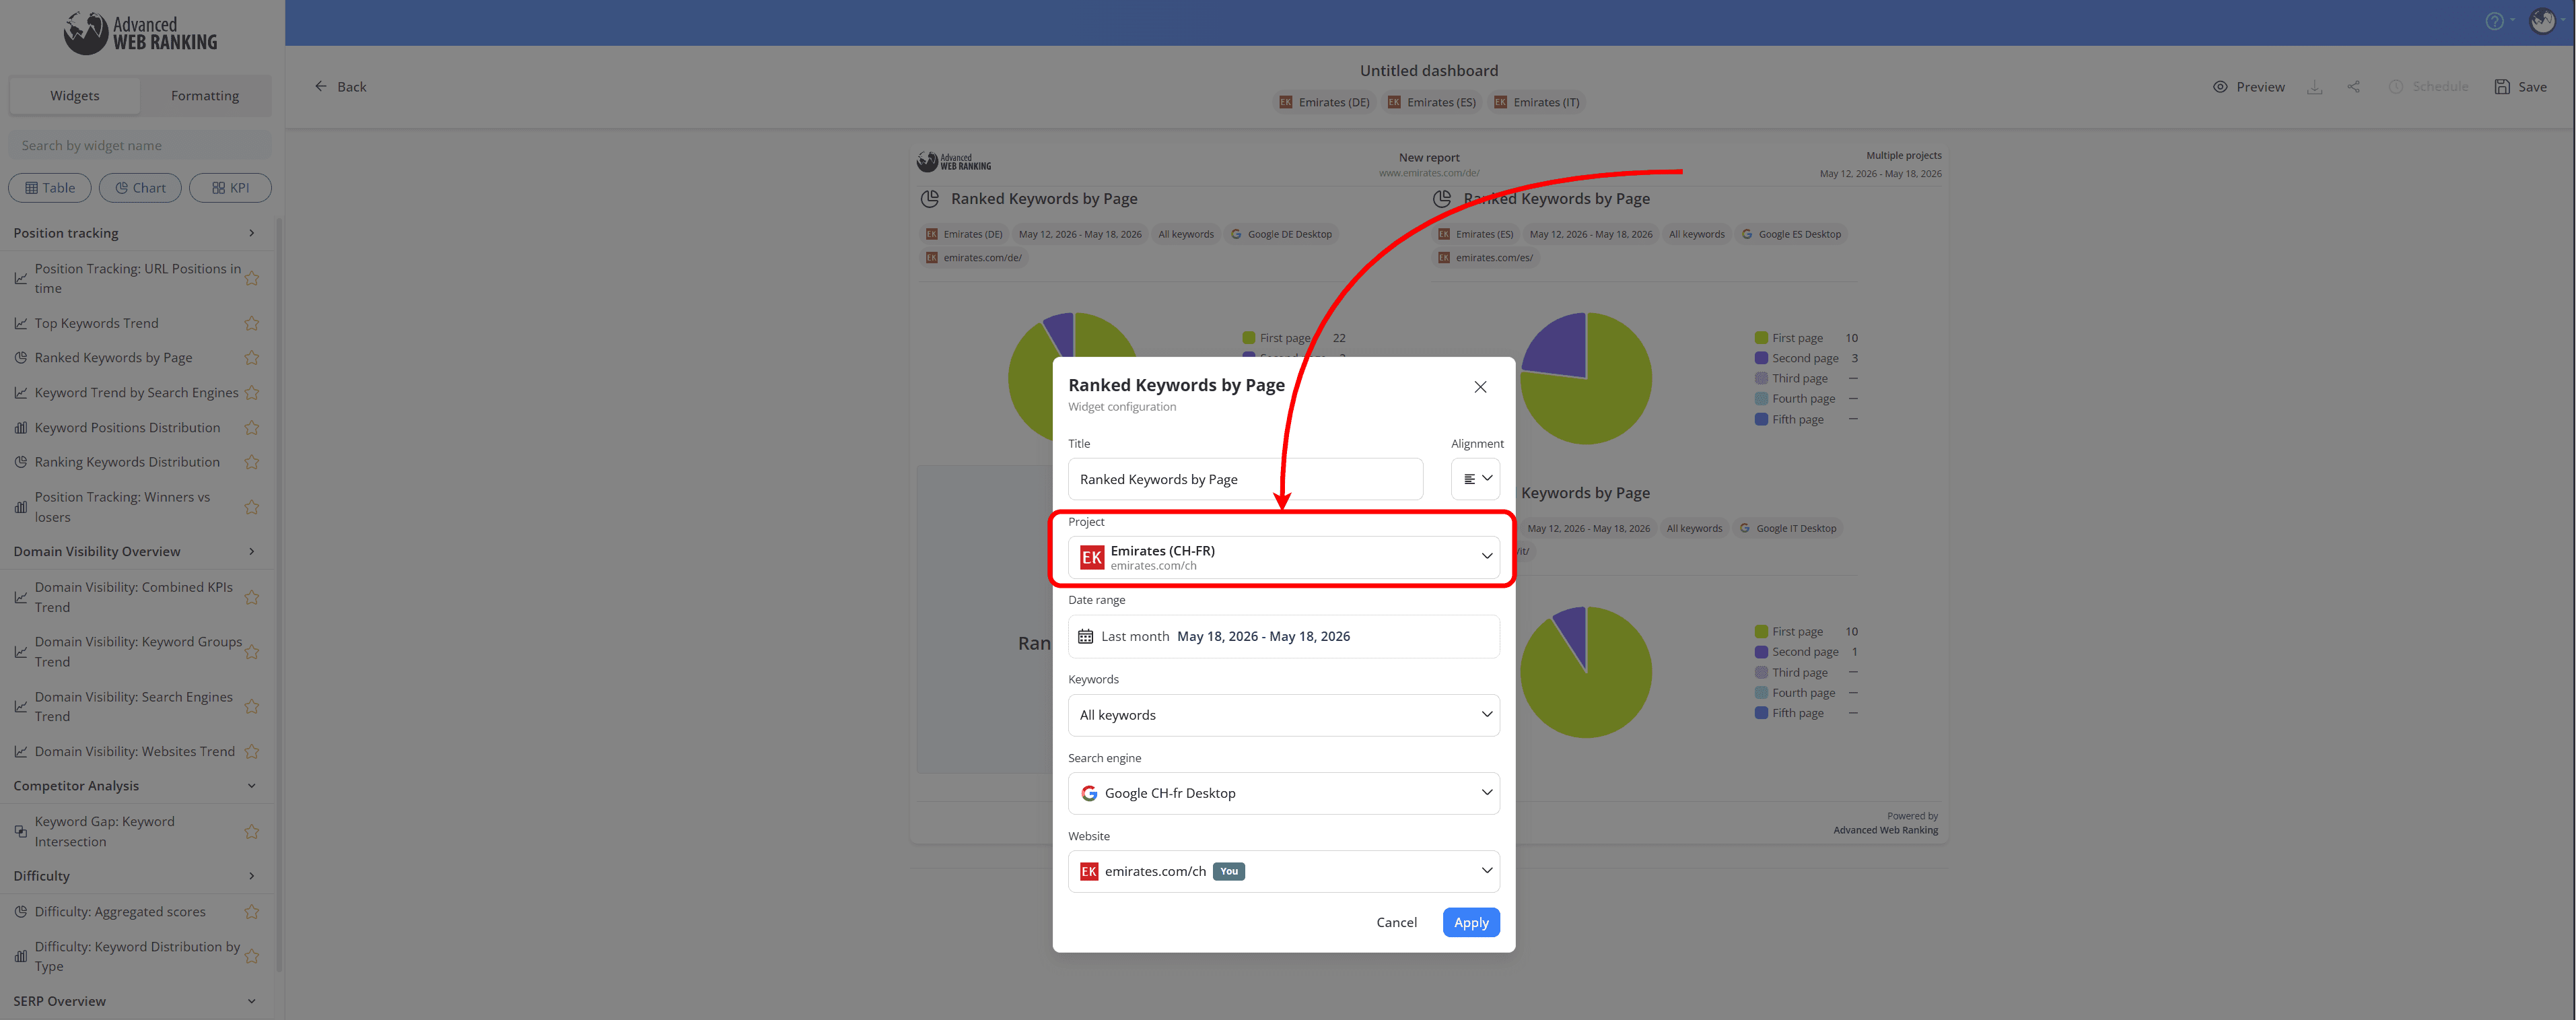Click the Fifth page swatch below Second page 1
This screenshot has width=2576, height=1020.
click(1761, 713)
